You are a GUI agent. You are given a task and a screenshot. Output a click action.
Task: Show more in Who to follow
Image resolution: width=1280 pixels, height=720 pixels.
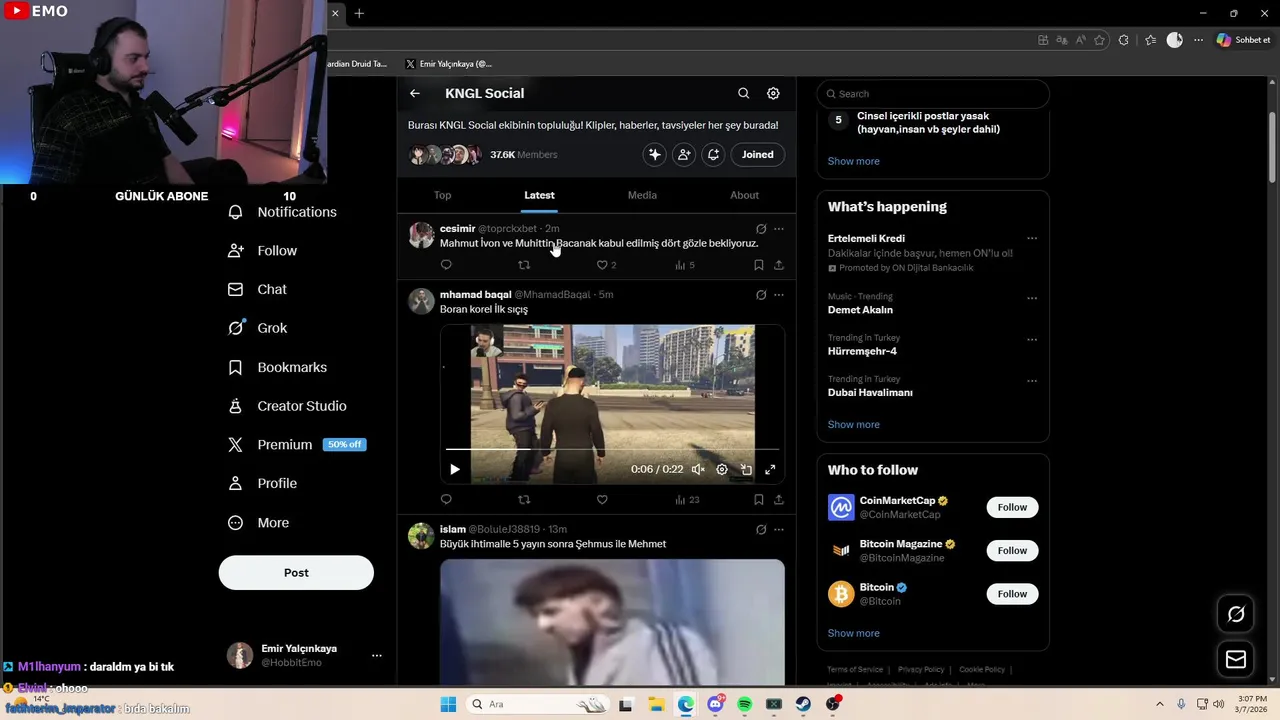[x=853, y=633]
